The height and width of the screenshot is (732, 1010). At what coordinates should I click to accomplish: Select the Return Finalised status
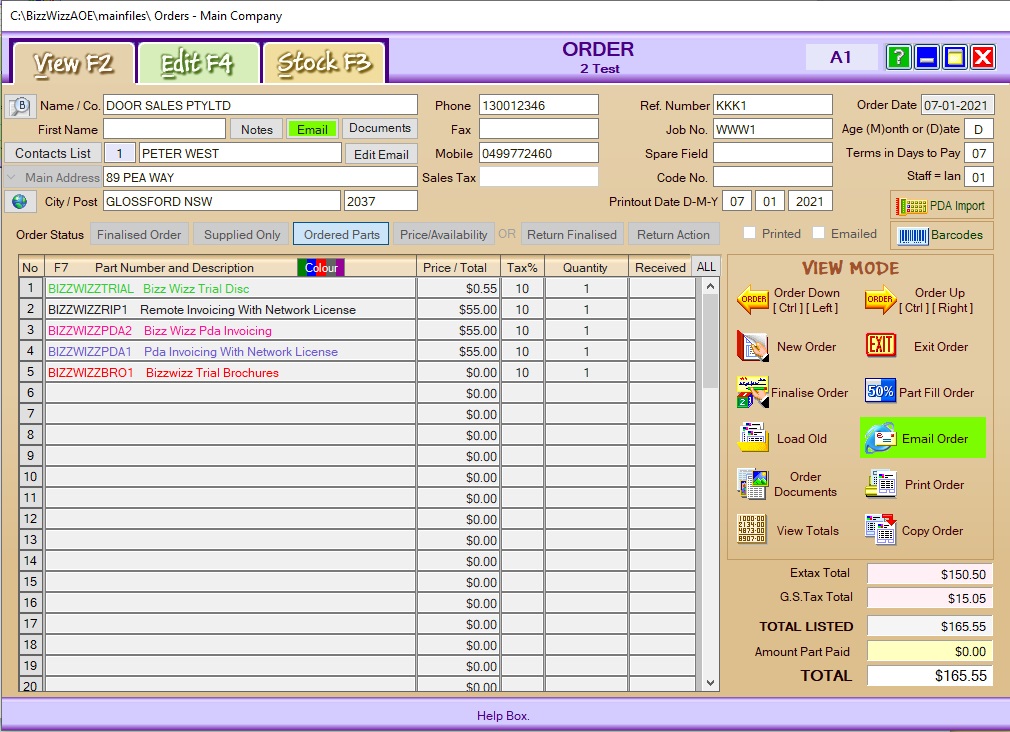[571, 235]
